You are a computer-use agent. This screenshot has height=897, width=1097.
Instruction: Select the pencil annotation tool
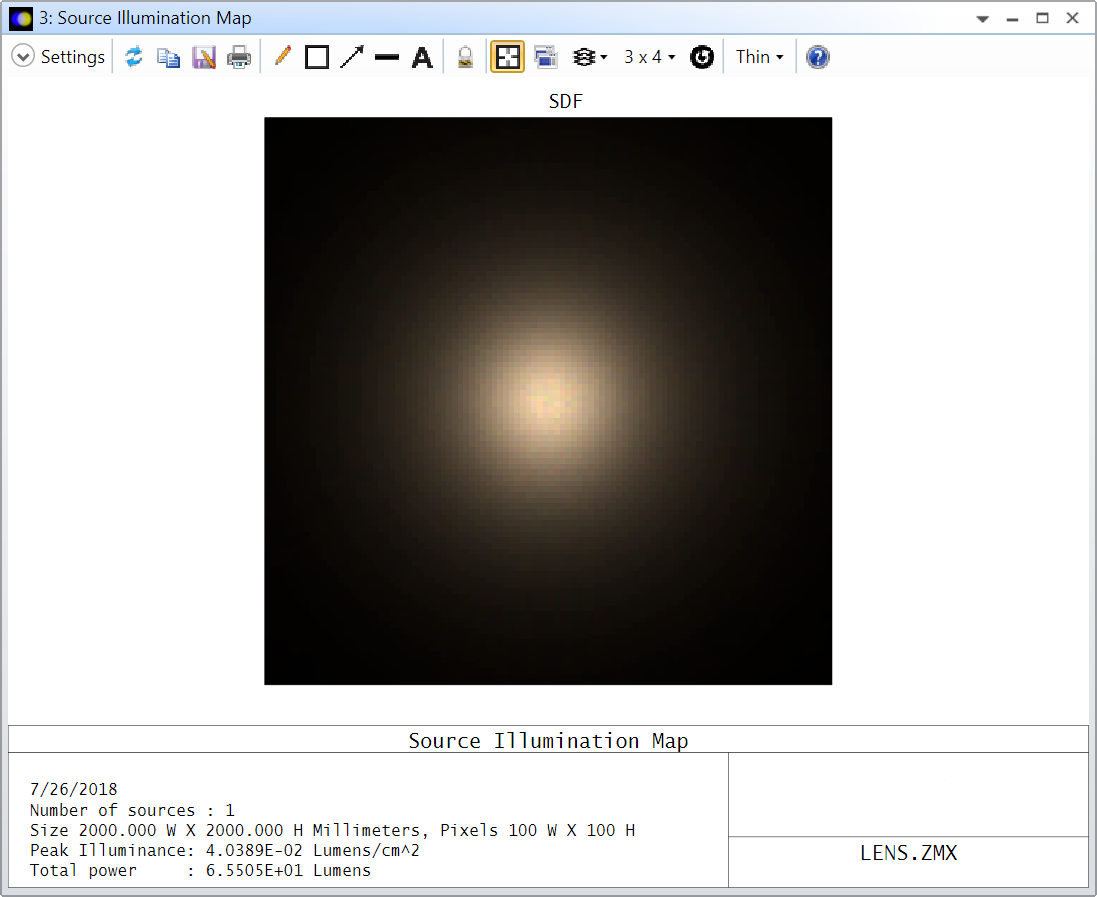[x=283, y=57]
